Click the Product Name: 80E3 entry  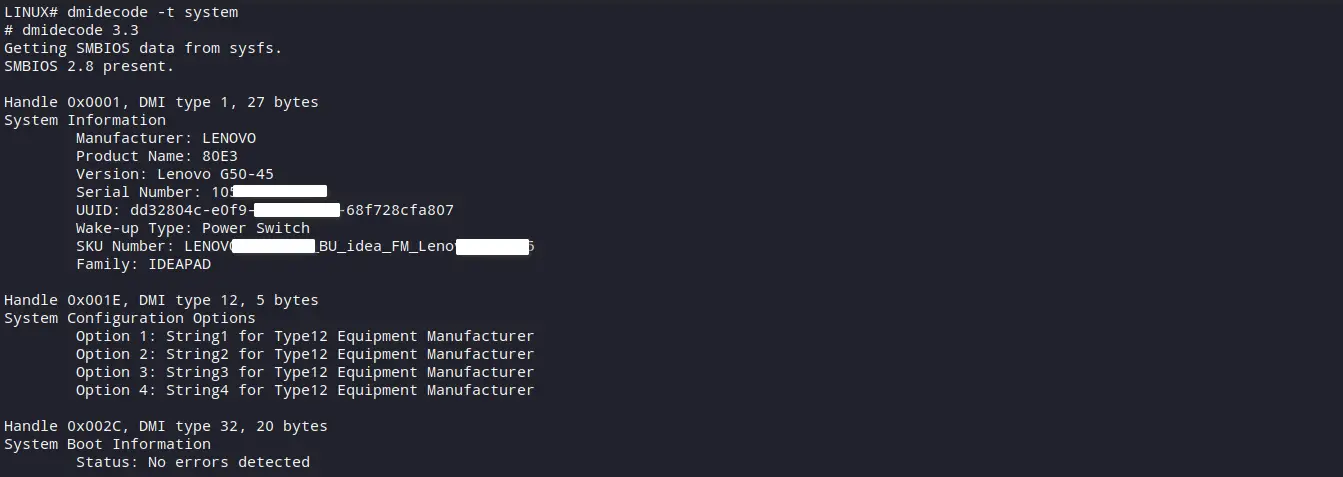coord(157,156)
